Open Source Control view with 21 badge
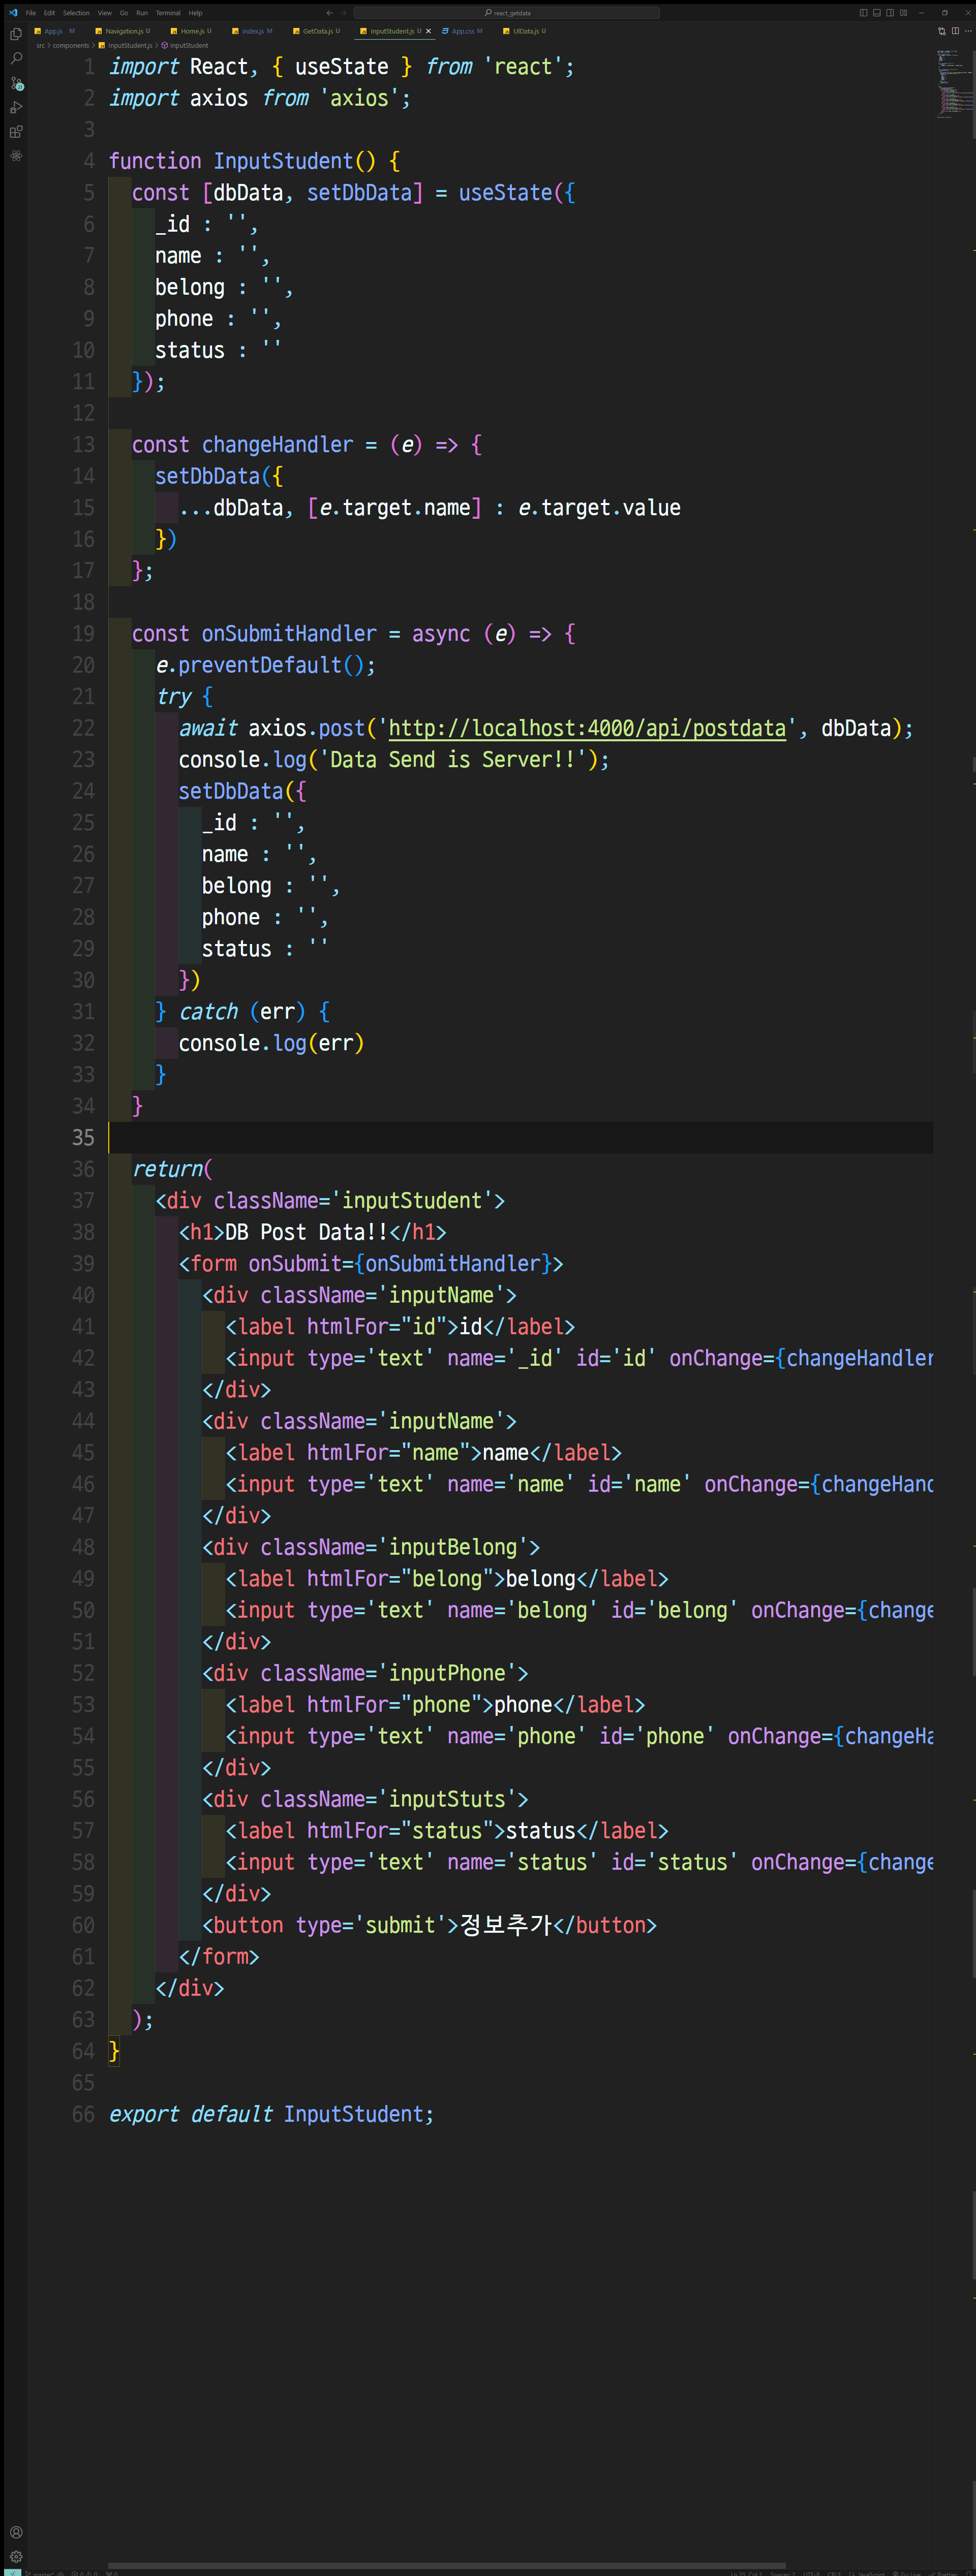976x2576 pixels. pos(16,83)
